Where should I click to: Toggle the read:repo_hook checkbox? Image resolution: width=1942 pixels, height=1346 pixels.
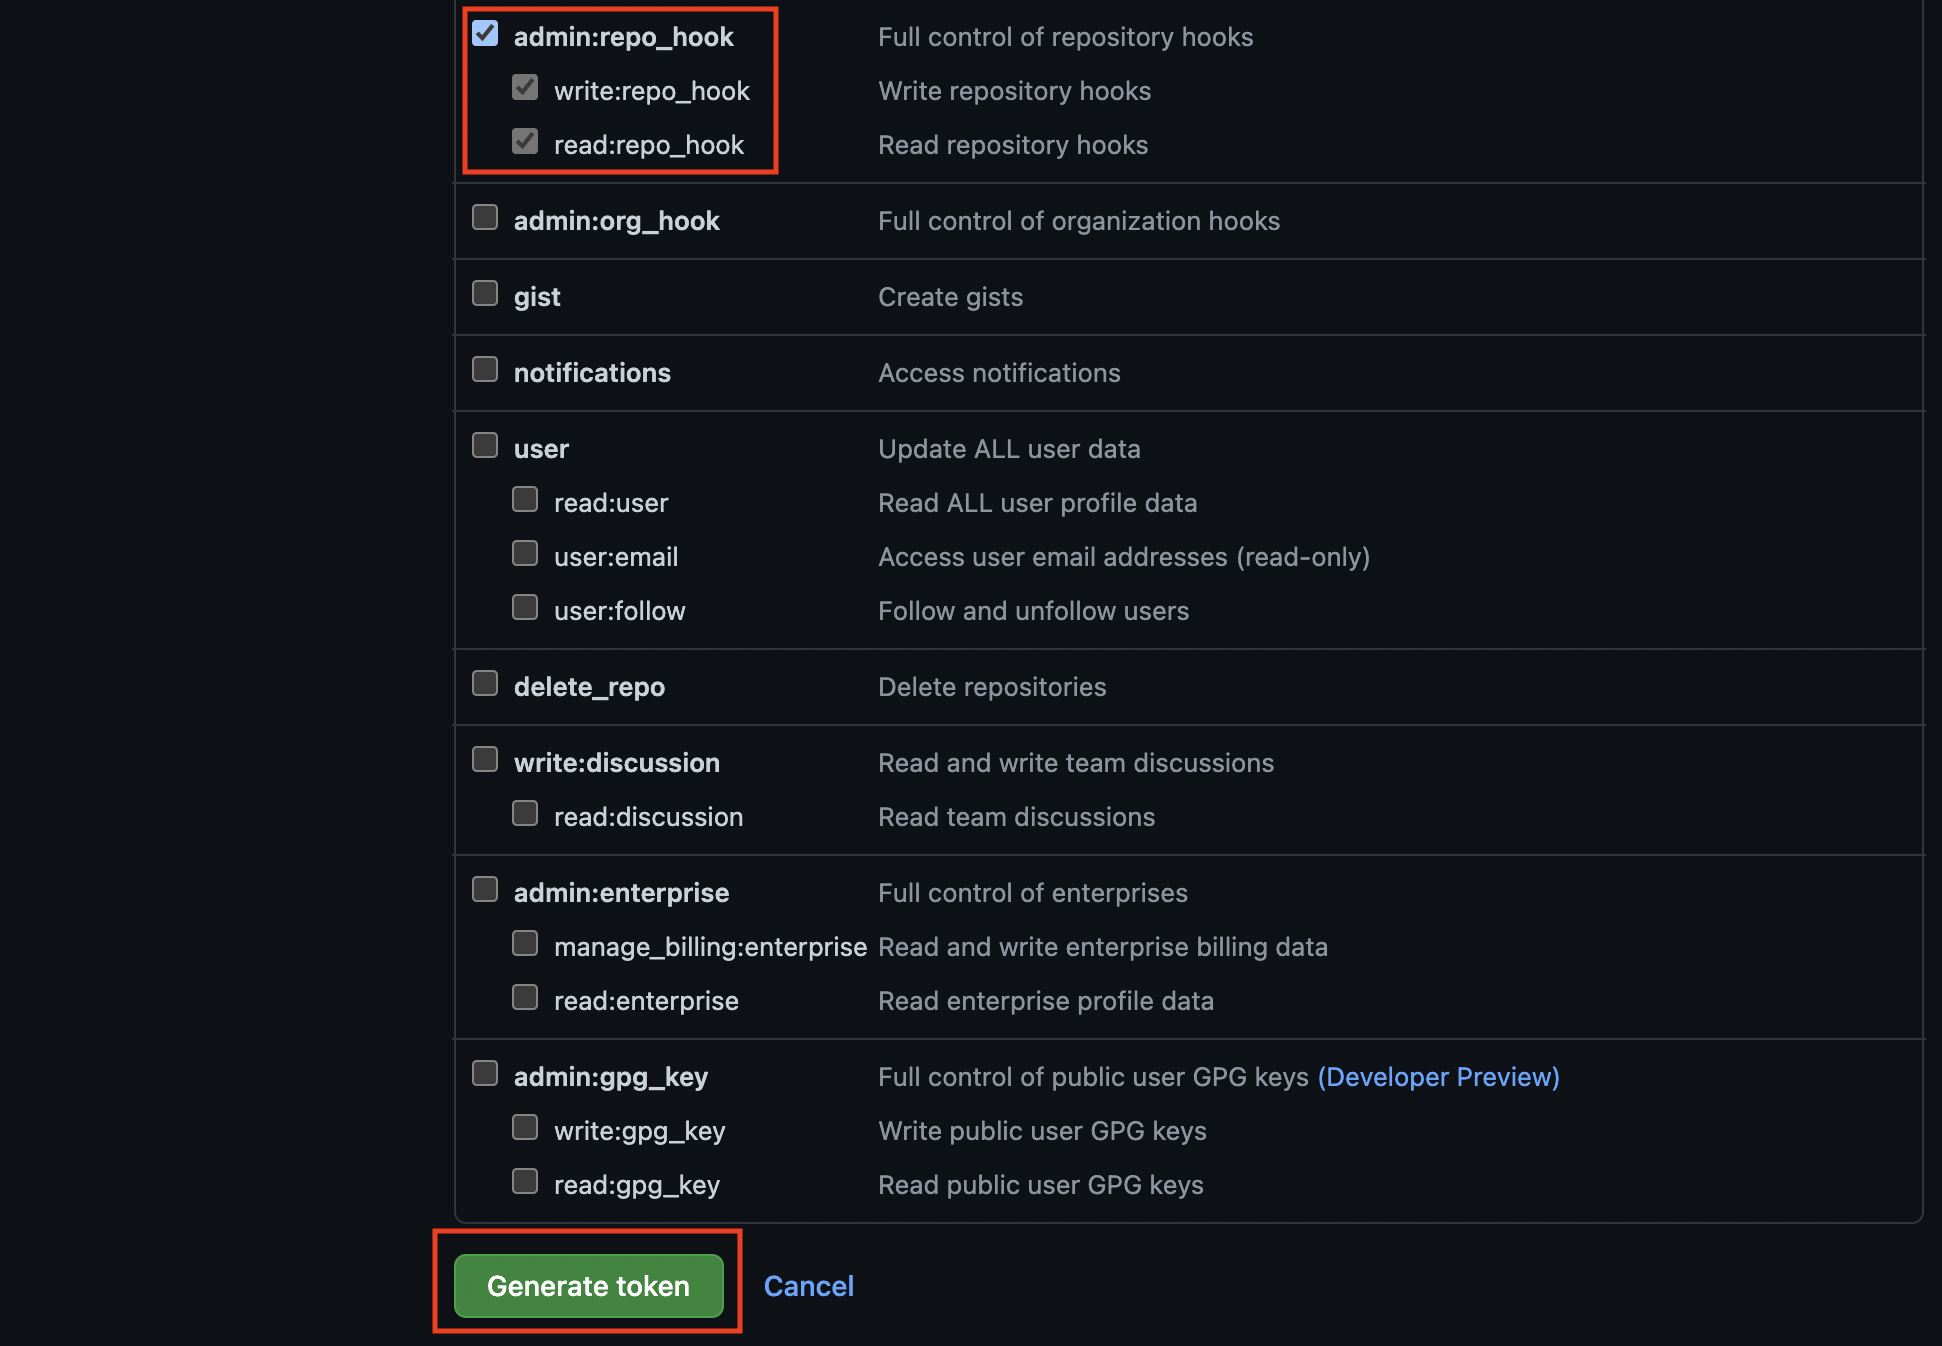pos(525,142)
